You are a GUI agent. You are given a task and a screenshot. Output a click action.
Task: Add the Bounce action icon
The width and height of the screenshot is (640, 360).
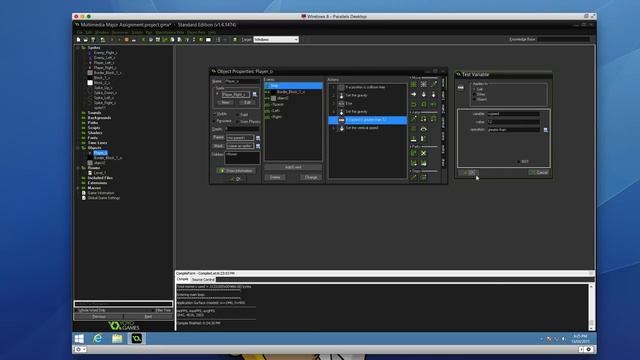[x=424, y=139]
